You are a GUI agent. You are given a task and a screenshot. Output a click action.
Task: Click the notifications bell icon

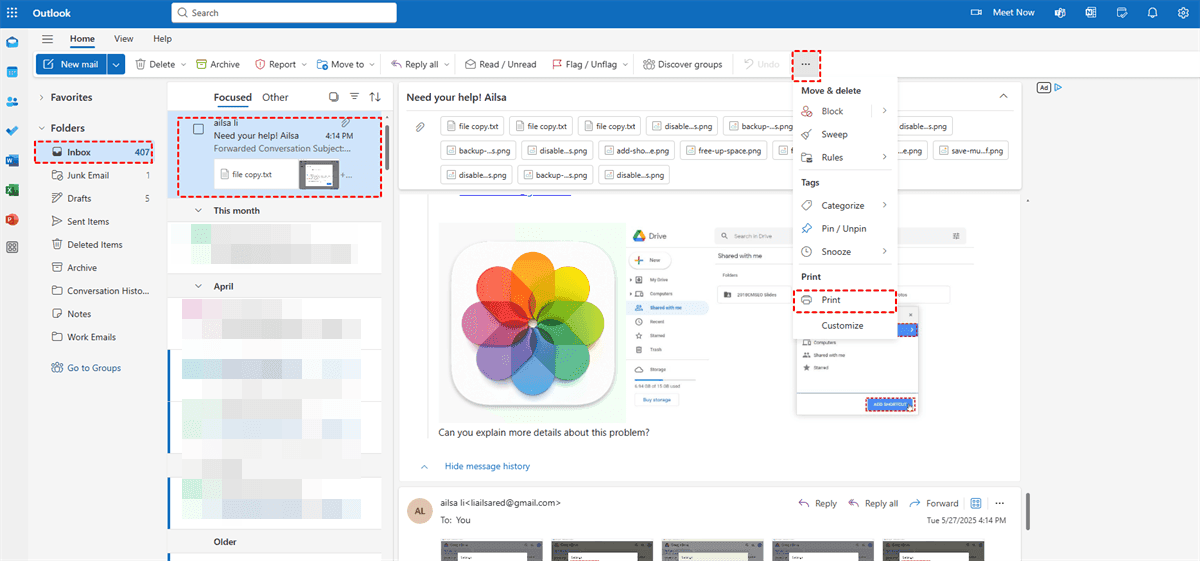click(1152, 13)
